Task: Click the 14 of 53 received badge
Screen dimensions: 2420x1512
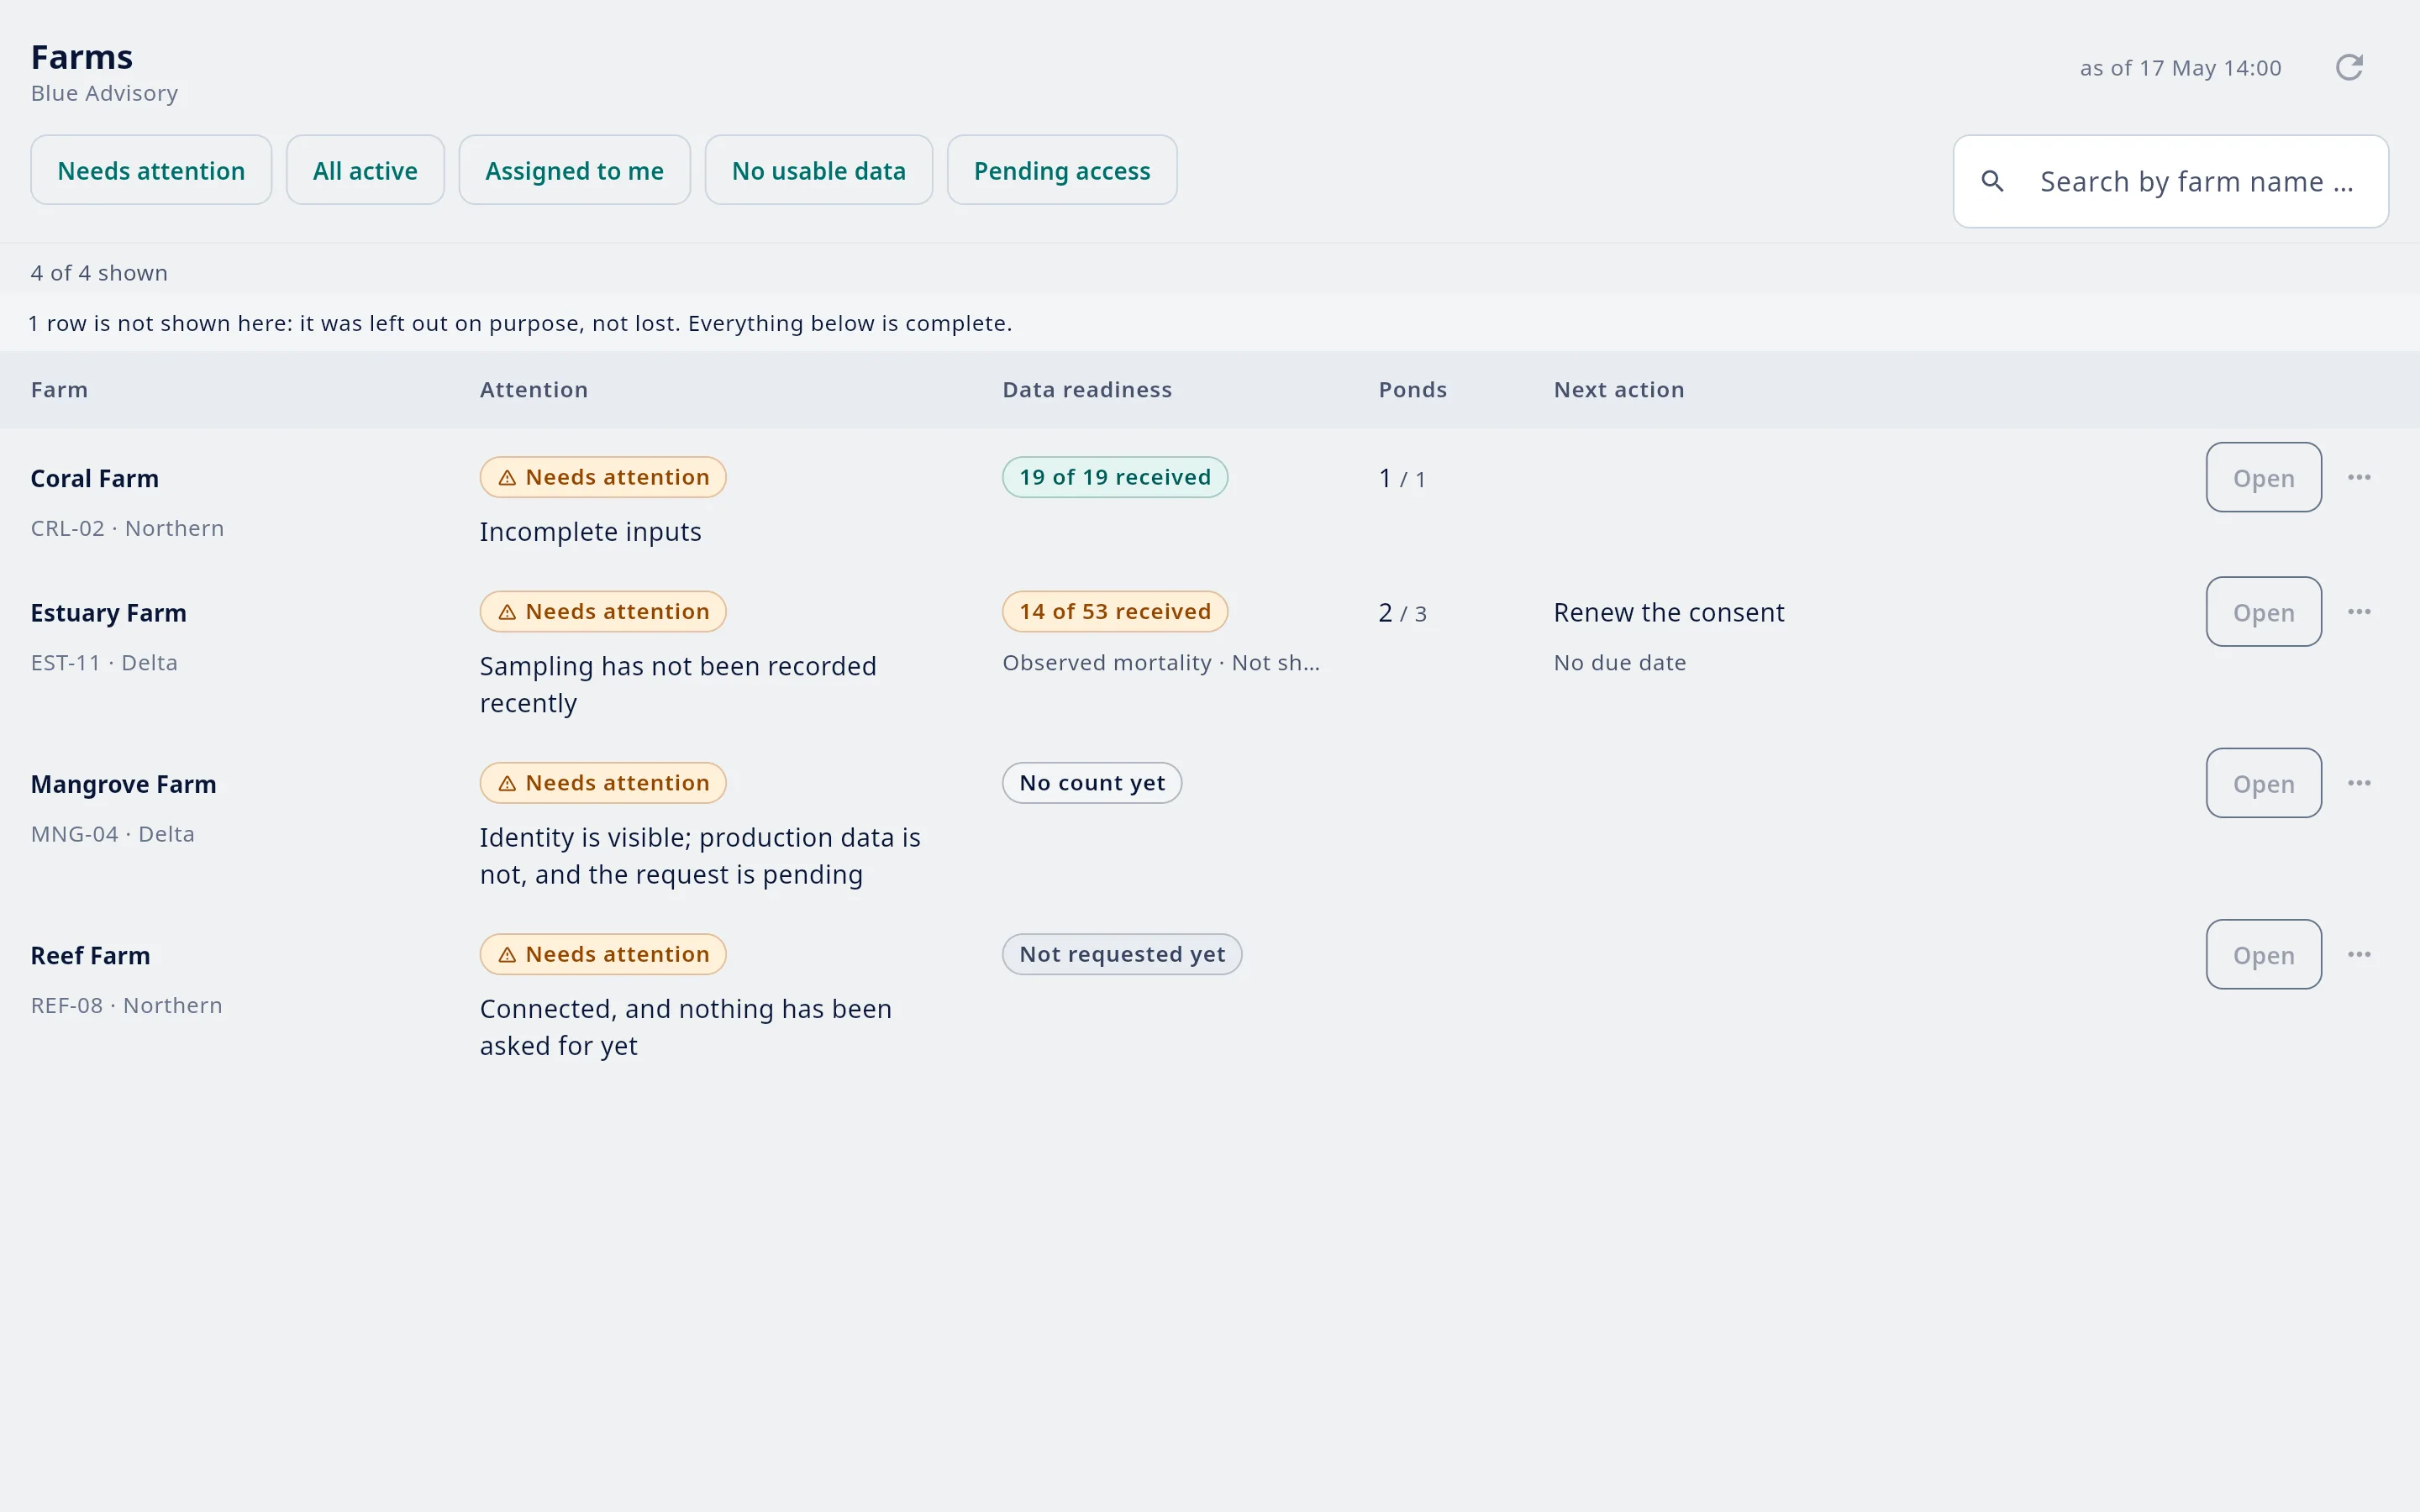Action: click(1115, 612)
